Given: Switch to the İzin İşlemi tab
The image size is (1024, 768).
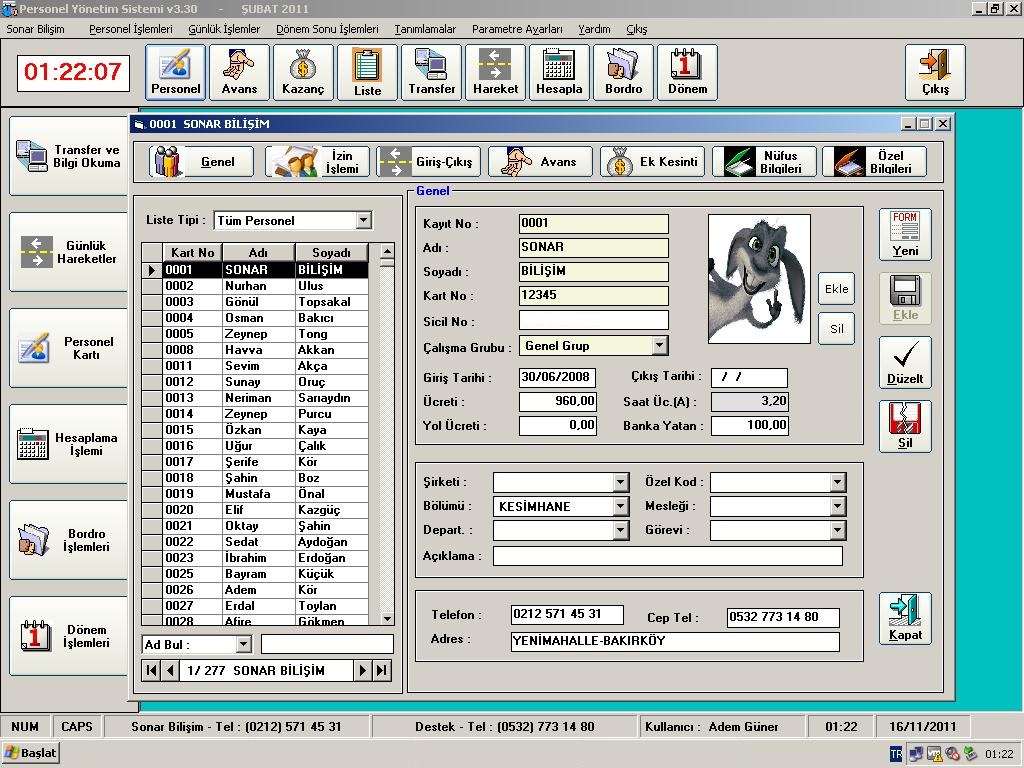Looking at the screenshot, I should pos(318,162).
